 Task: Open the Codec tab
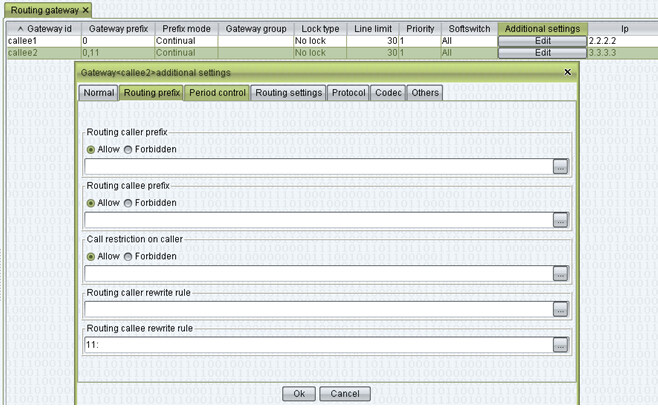(387, 93)
